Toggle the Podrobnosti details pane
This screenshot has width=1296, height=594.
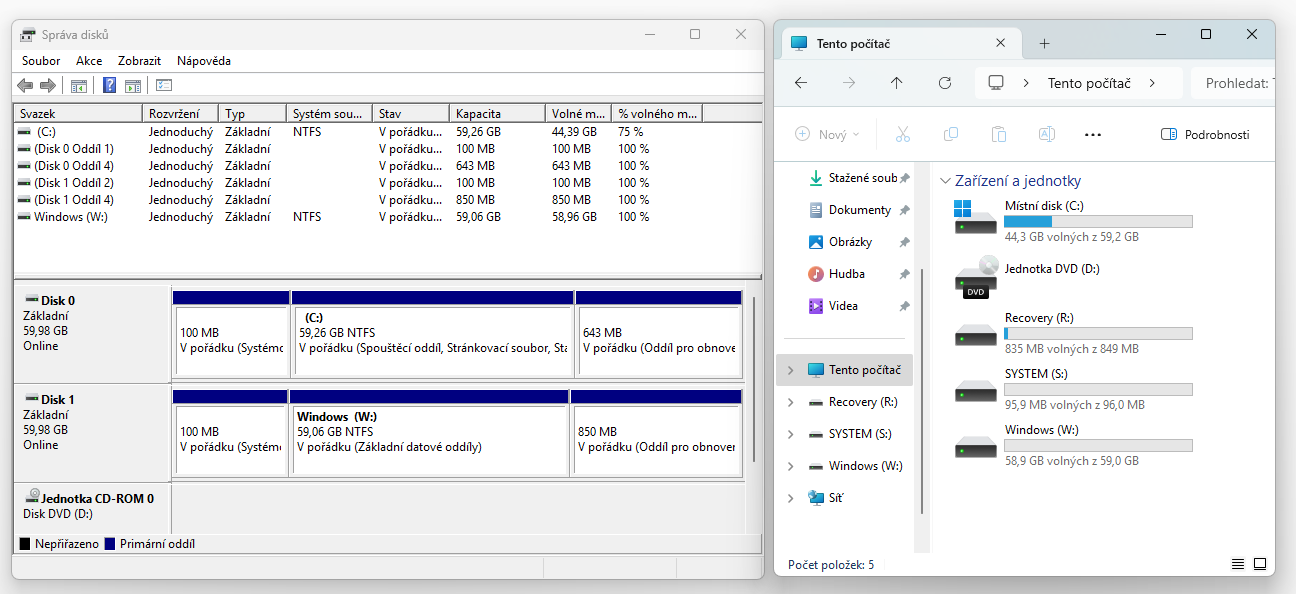[1204, 134]
